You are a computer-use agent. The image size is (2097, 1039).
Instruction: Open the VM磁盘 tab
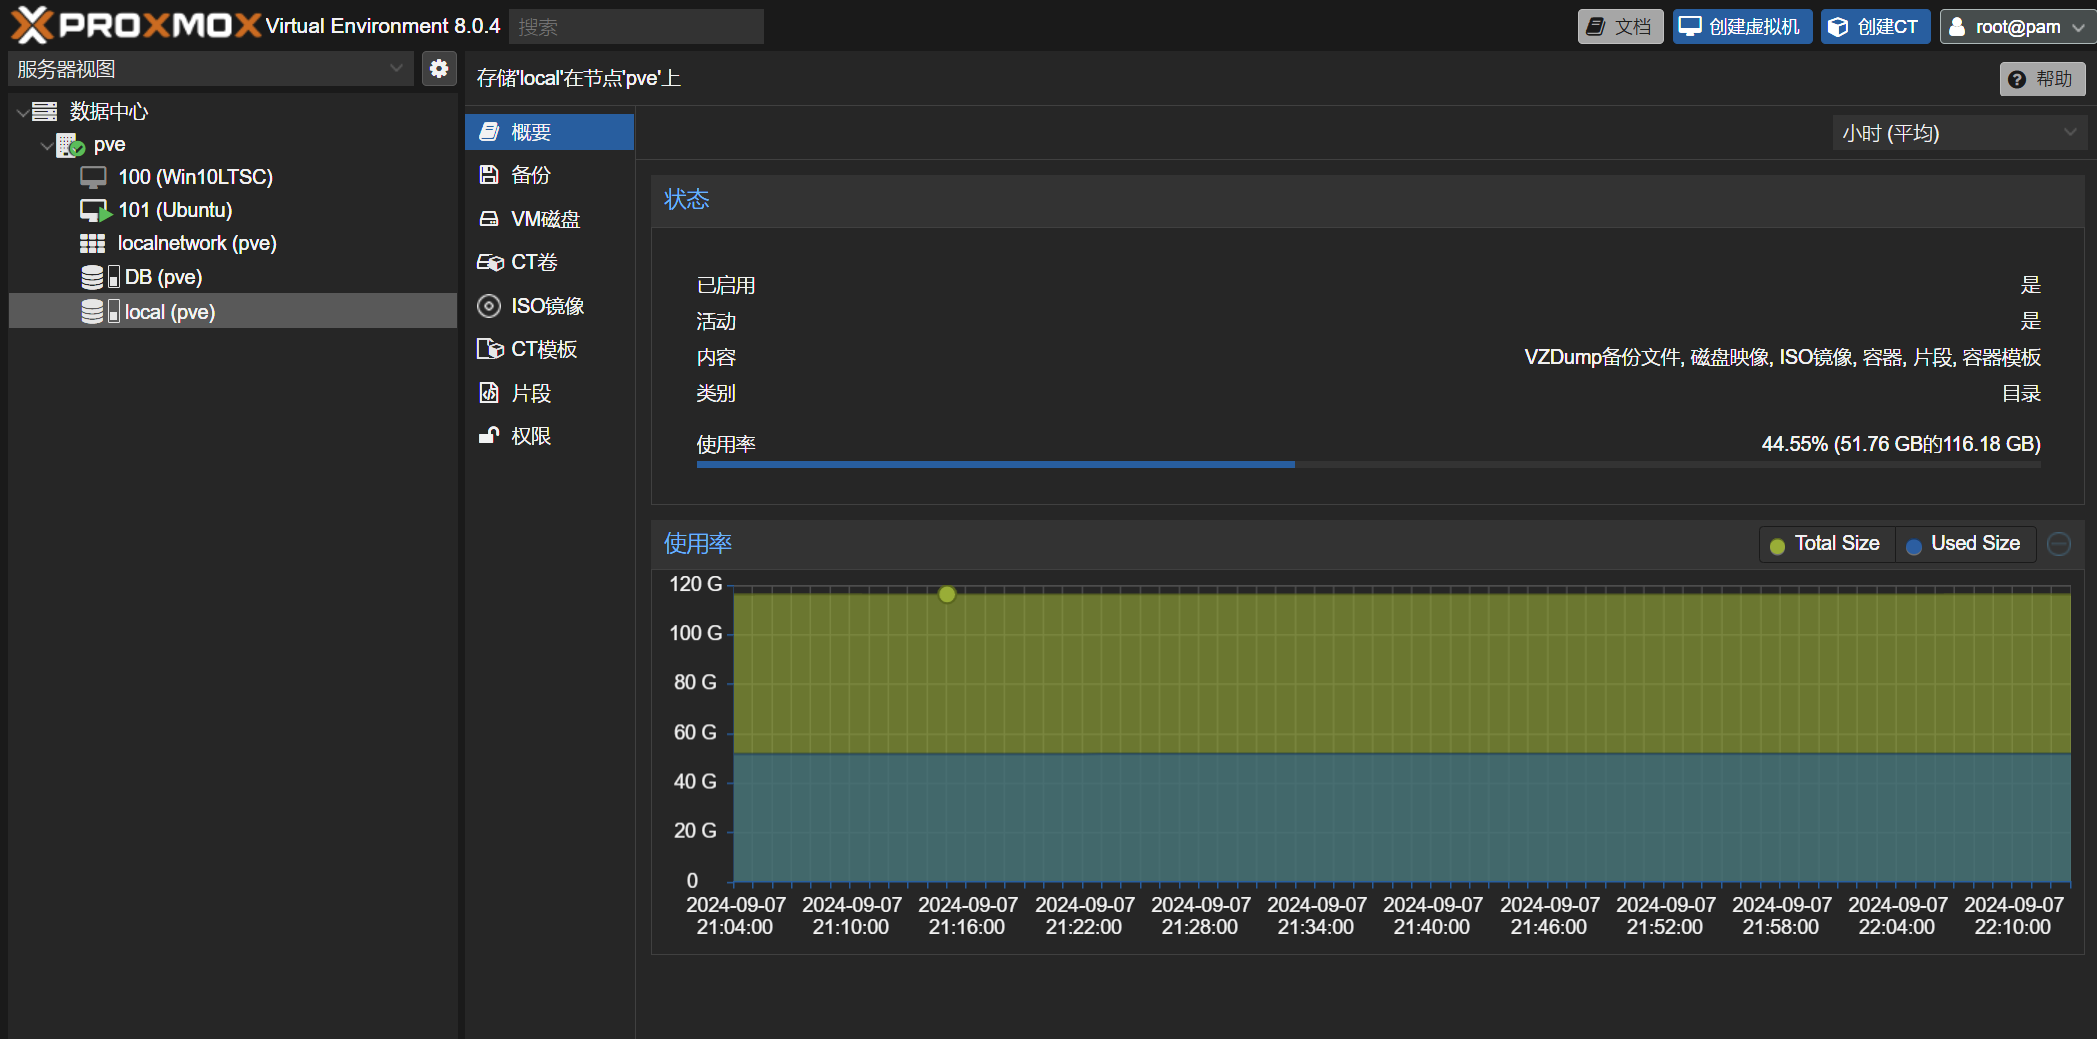tap(544, 219)
